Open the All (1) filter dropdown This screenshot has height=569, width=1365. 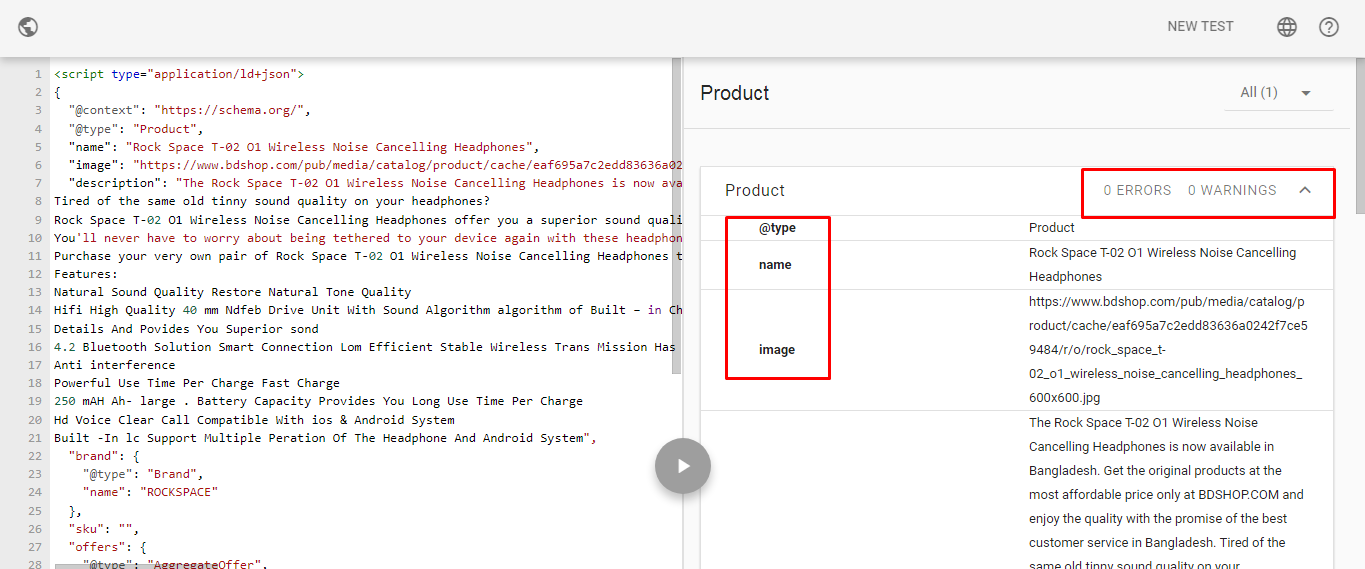1277,93
